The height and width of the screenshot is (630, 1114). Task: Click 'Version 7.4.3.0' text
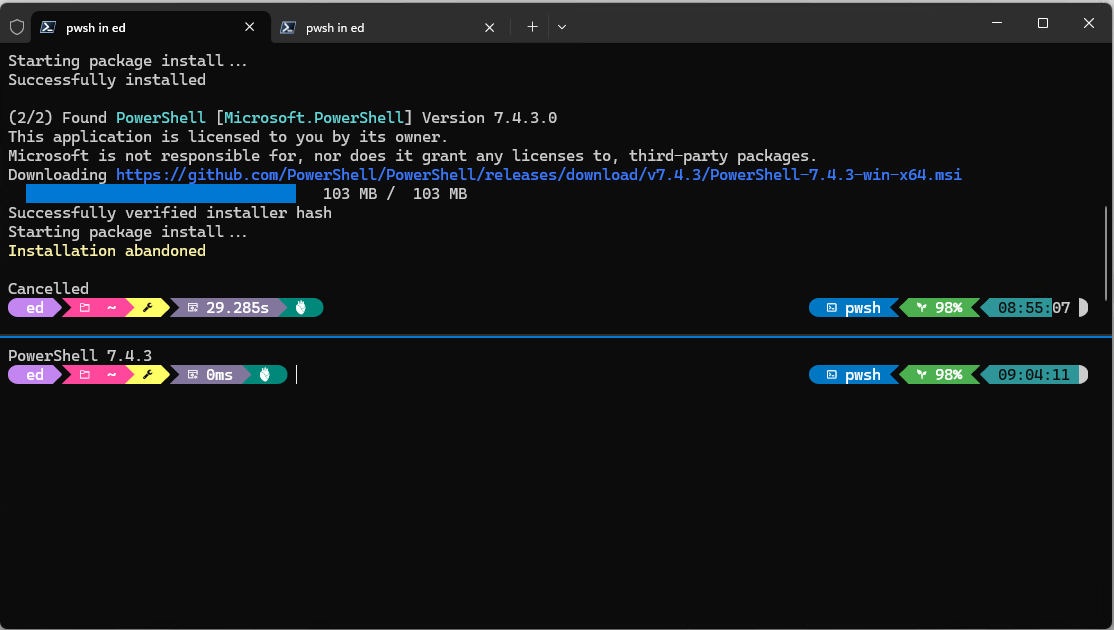click(490, 118)
